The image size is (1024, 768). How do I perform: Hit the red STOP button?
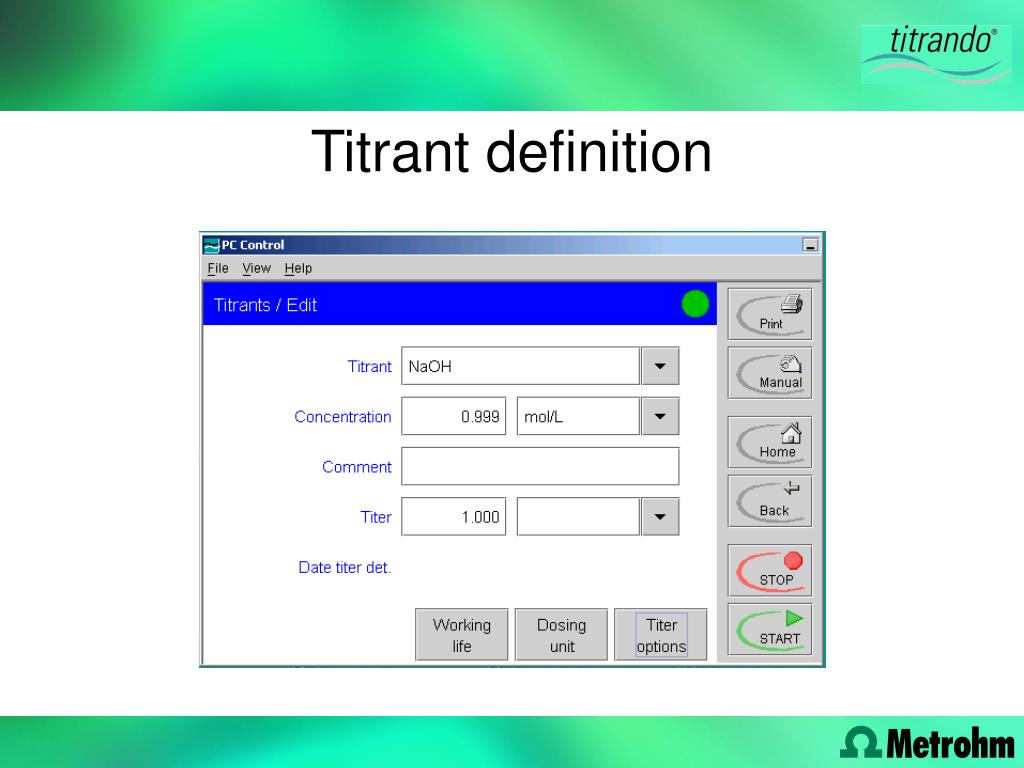(770, 570)
